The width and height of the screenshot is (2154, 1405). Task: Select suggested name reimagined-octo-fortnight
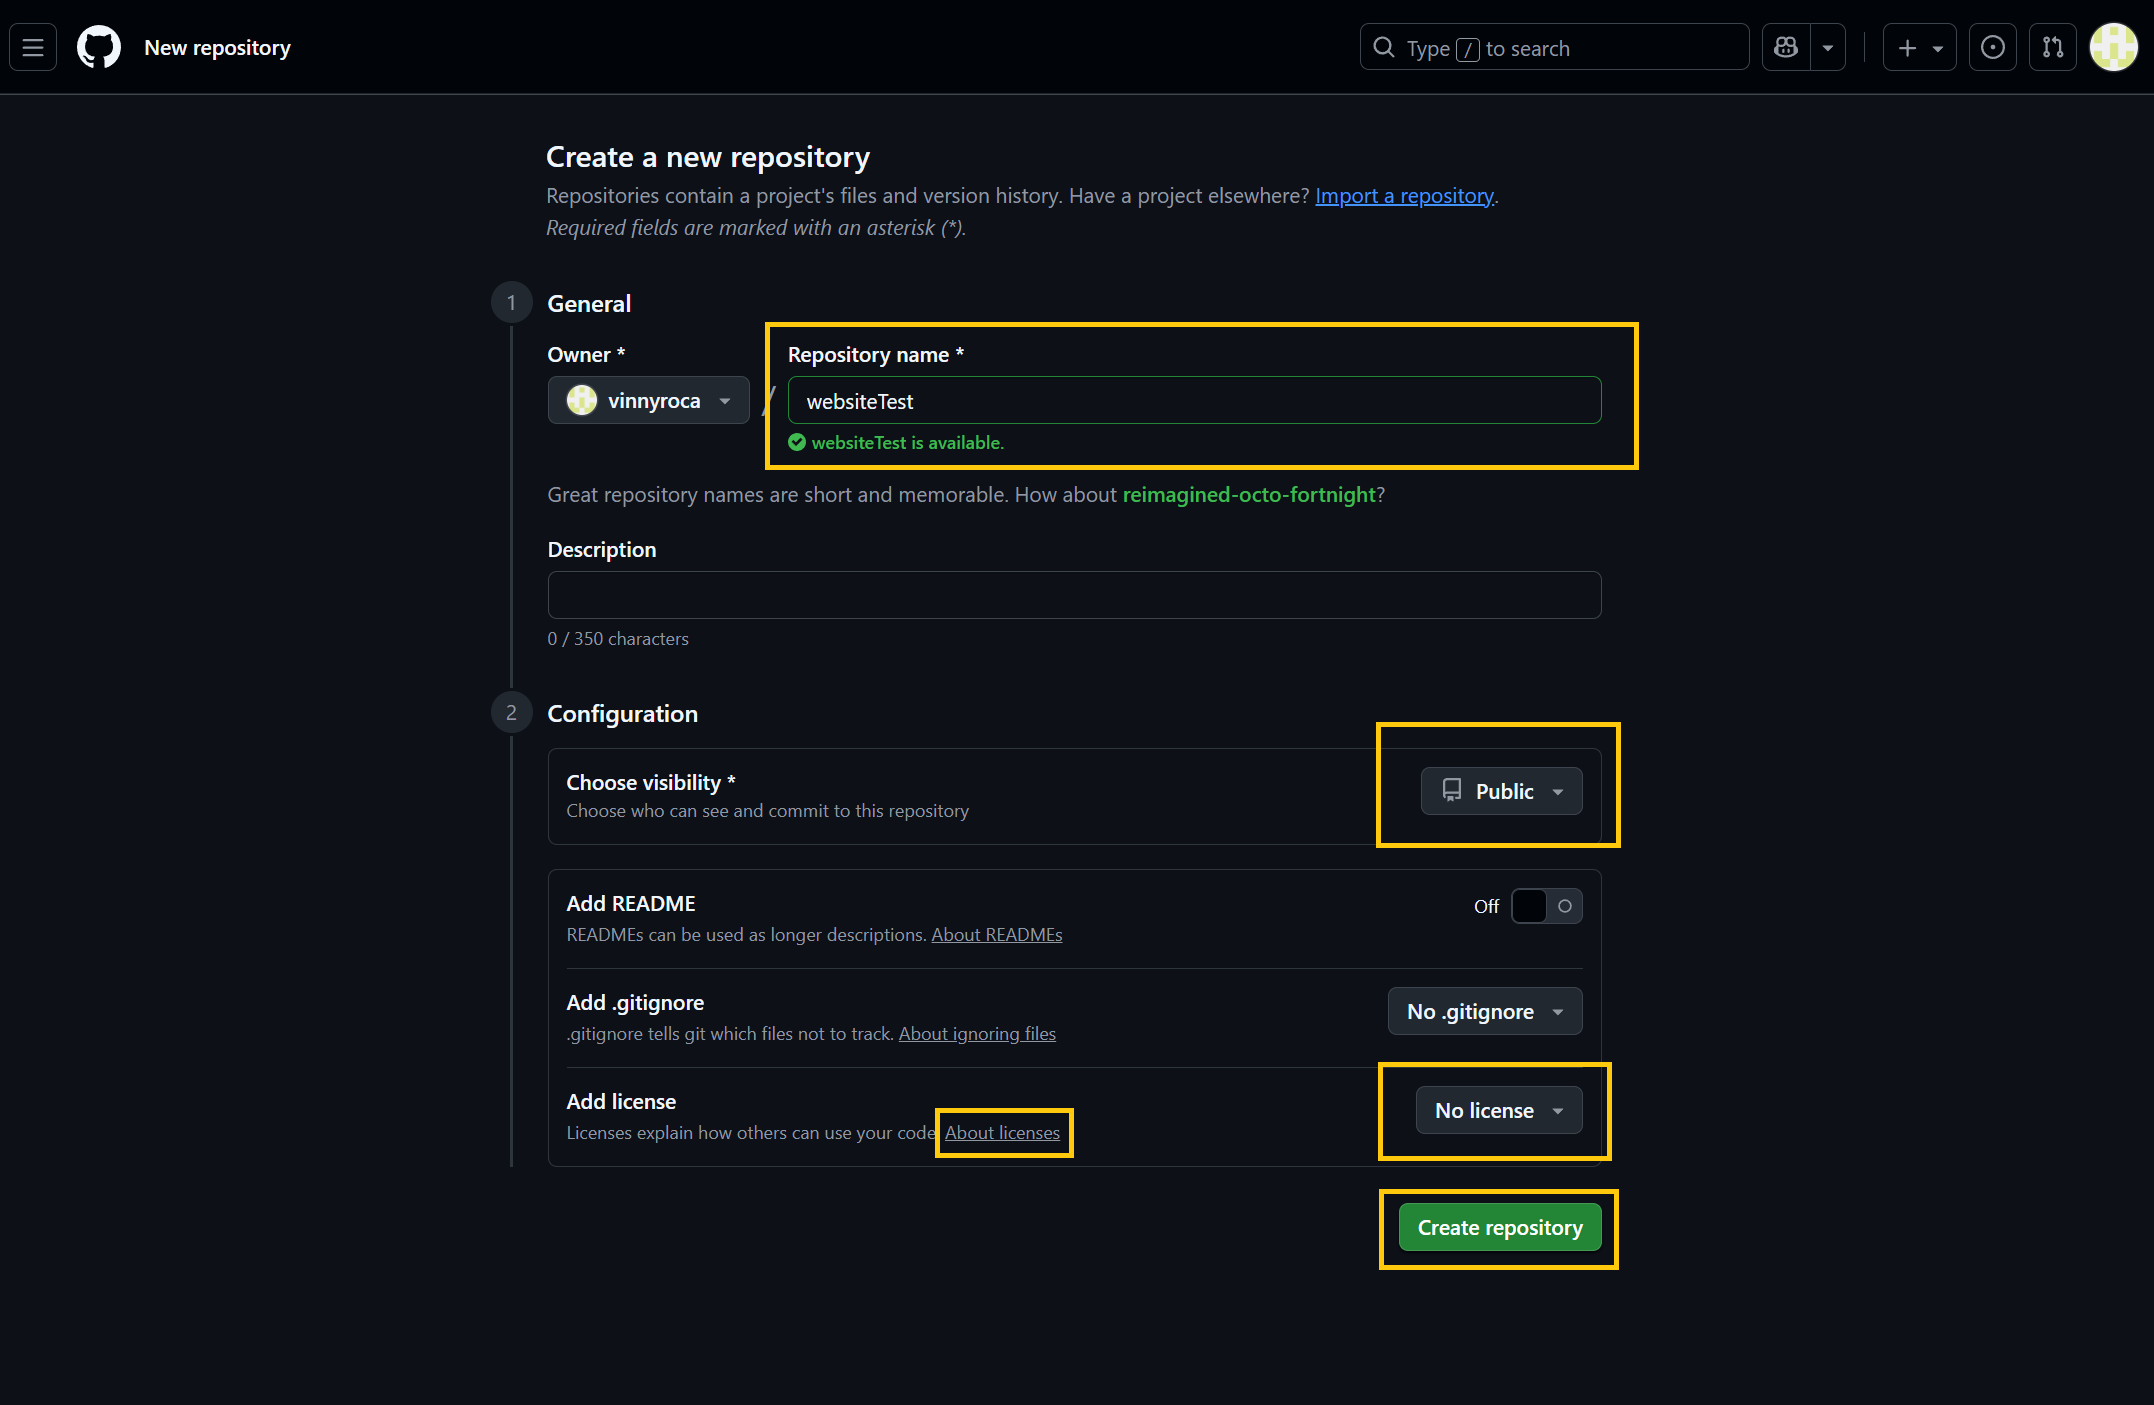pyautogui.click(x=1249, y=494)
